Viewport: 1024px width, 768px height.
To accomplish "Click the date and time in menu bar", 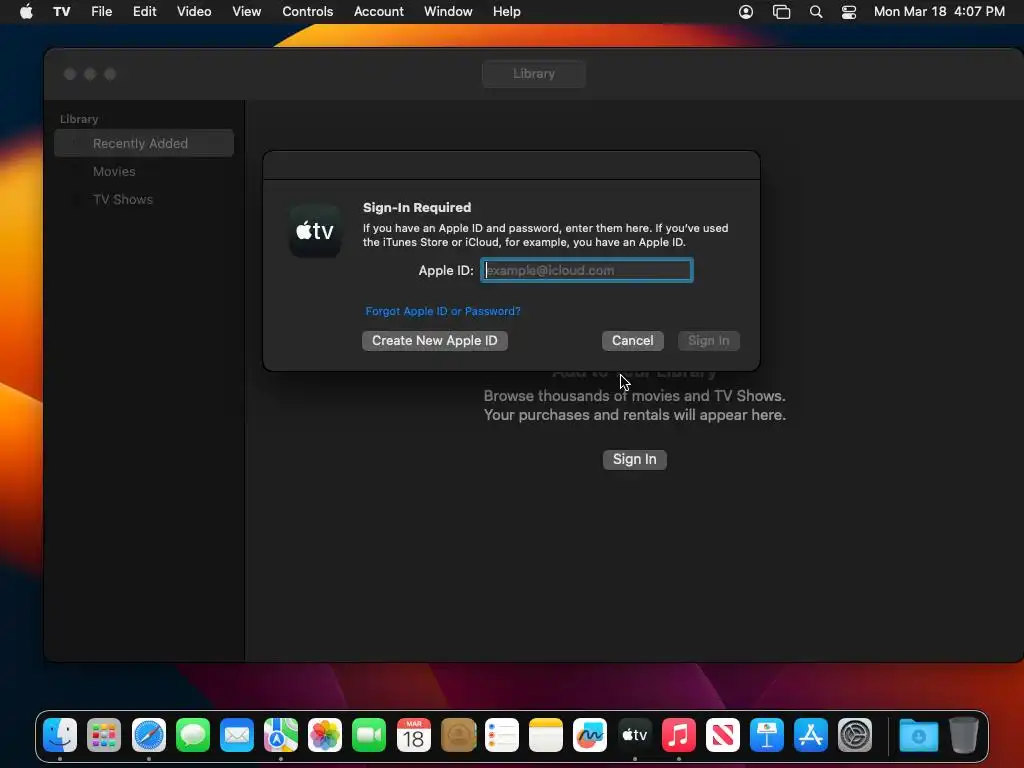I will coord(939,11).
